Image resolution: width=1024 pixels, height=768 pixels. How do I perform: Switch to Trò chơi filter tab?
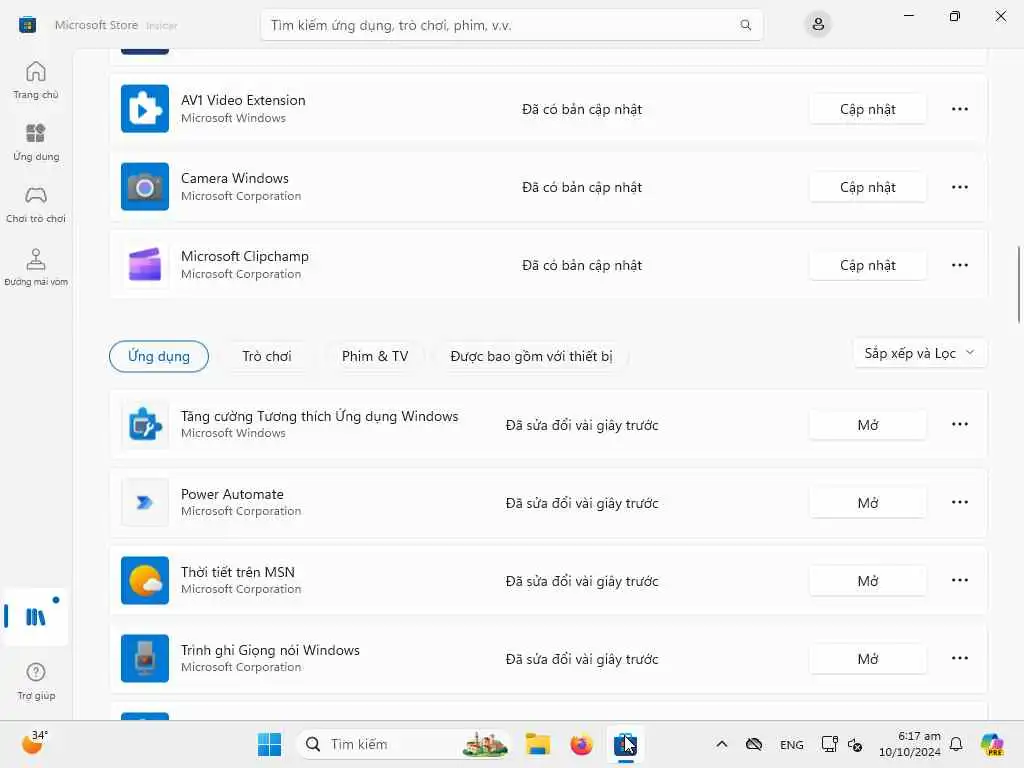(266, 357)
